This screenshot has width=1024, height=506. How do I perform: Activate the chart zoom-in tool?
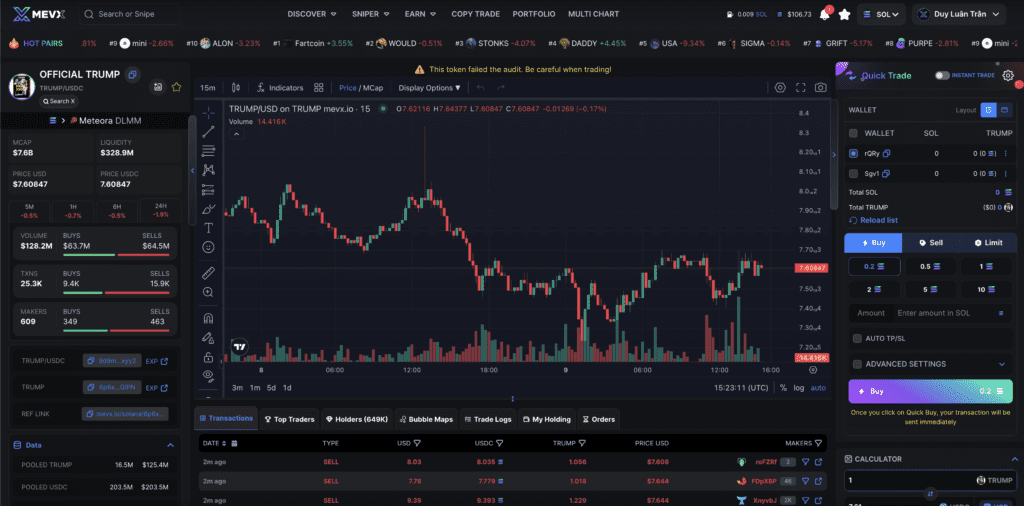(208, 292)
